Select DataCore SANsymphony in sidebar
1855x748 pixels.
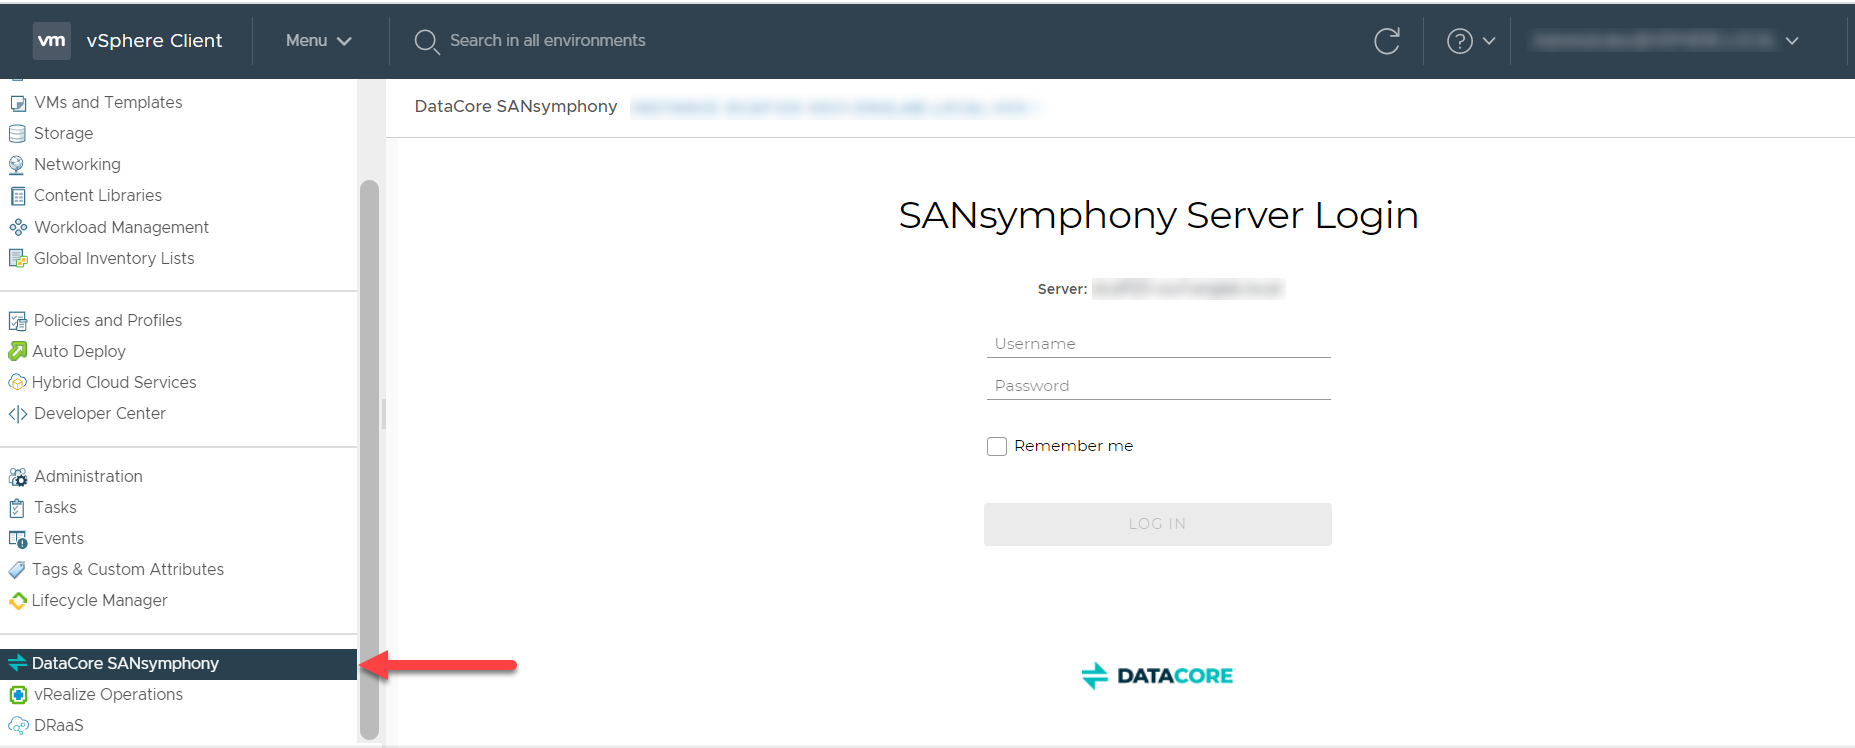coord(125,664)
